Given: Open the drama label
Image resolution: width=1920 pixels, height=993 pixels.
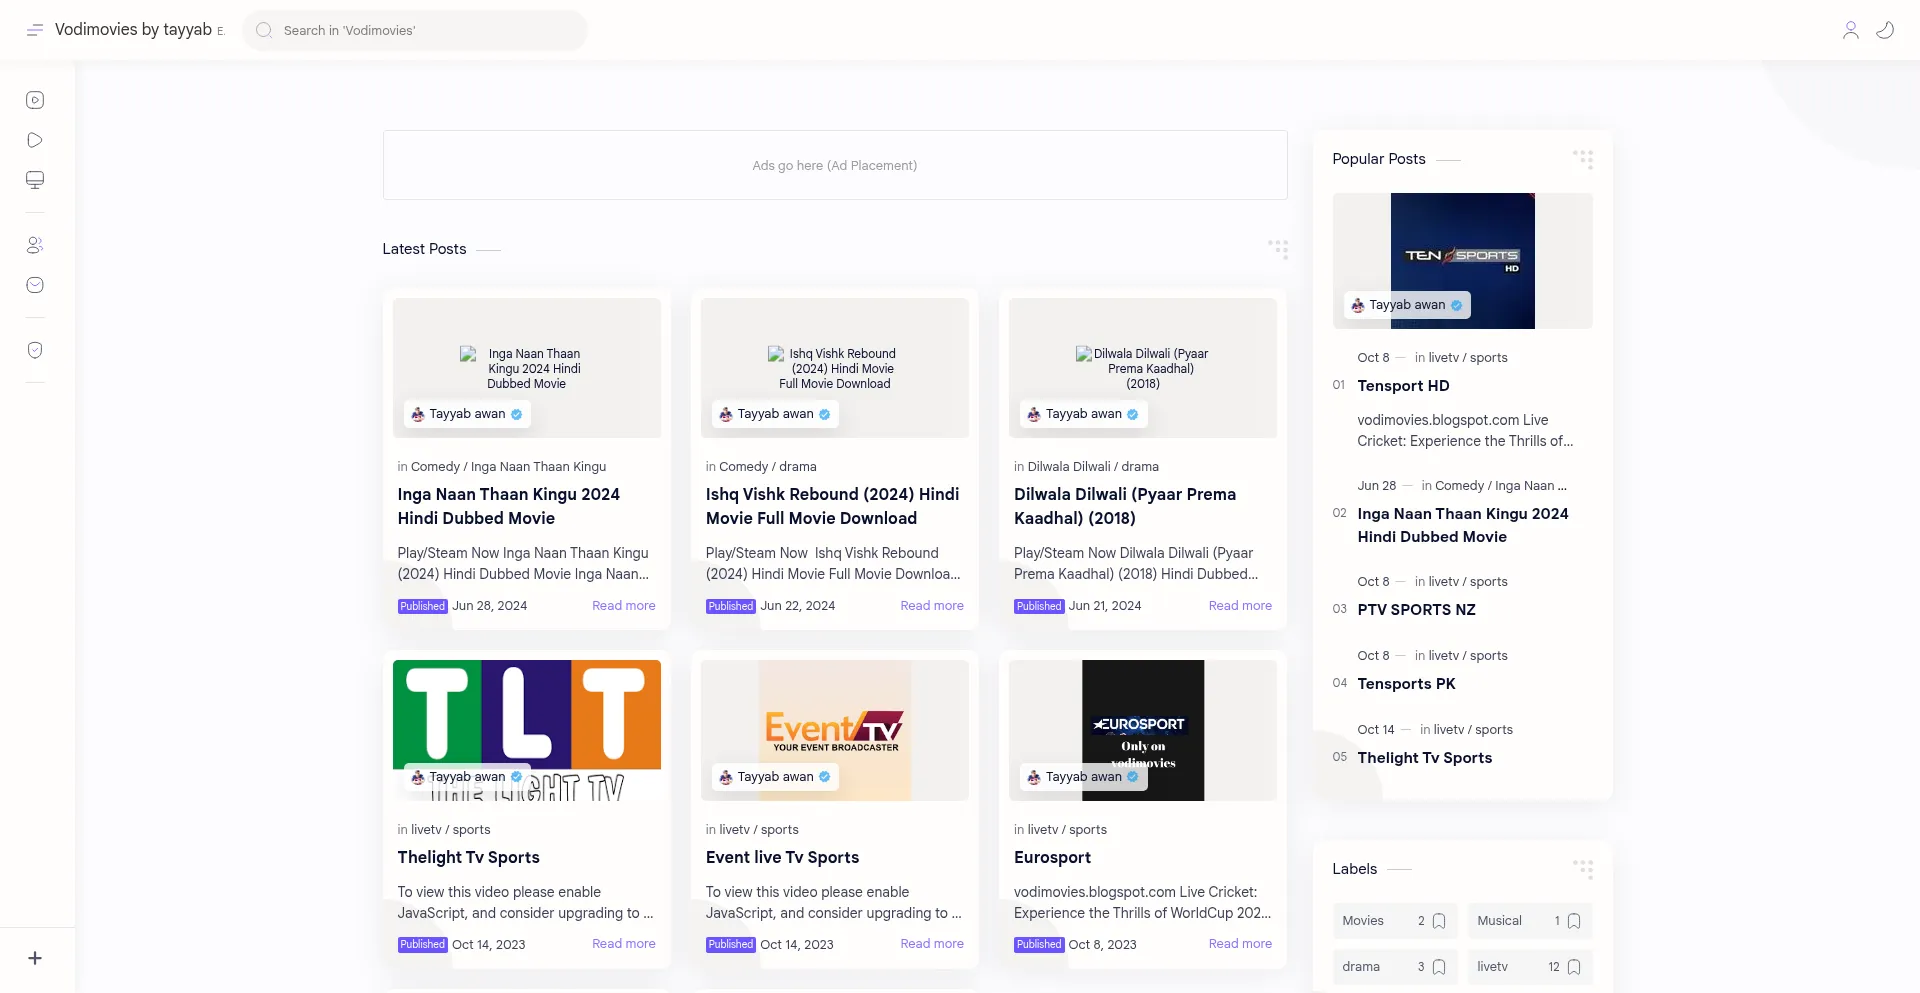Looking at the screenshot, I should [x=1394, y=967].
